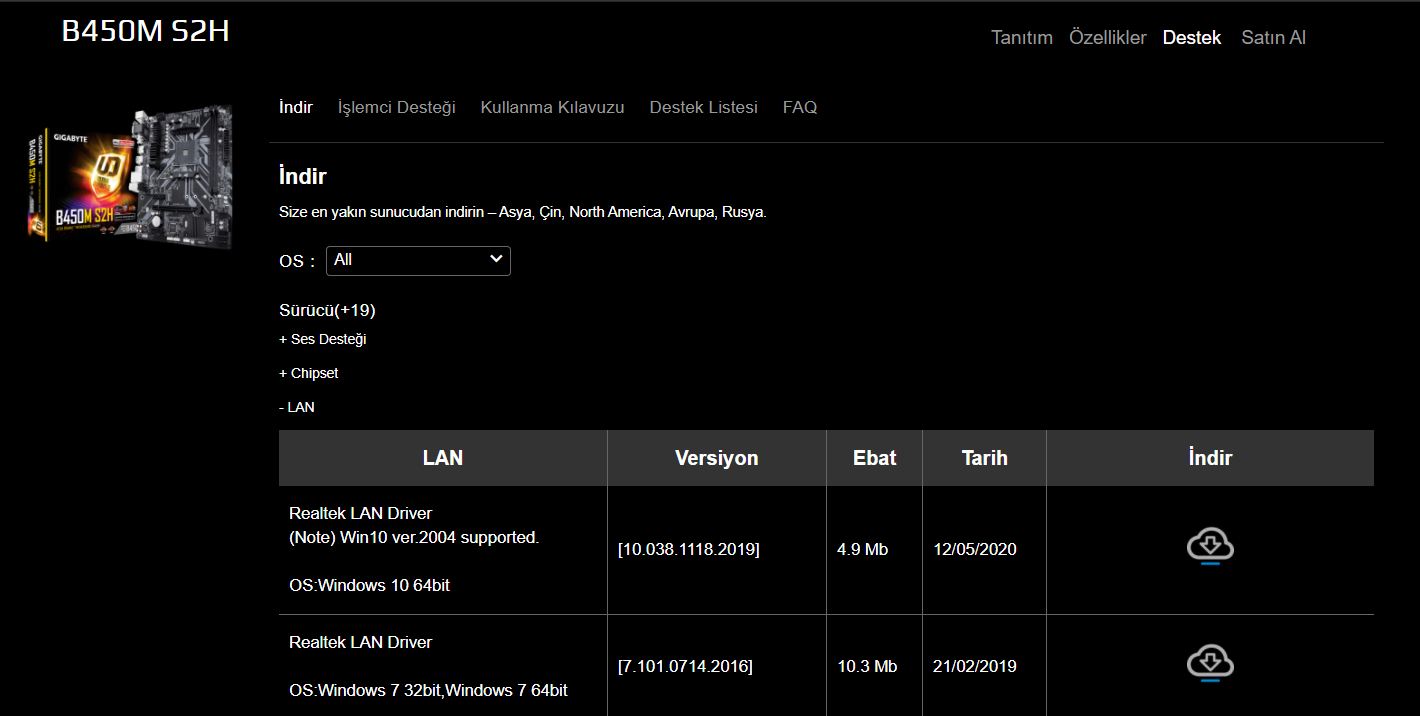
Task: Choose the Çin download server link
Action: click(x=550, y=213)
